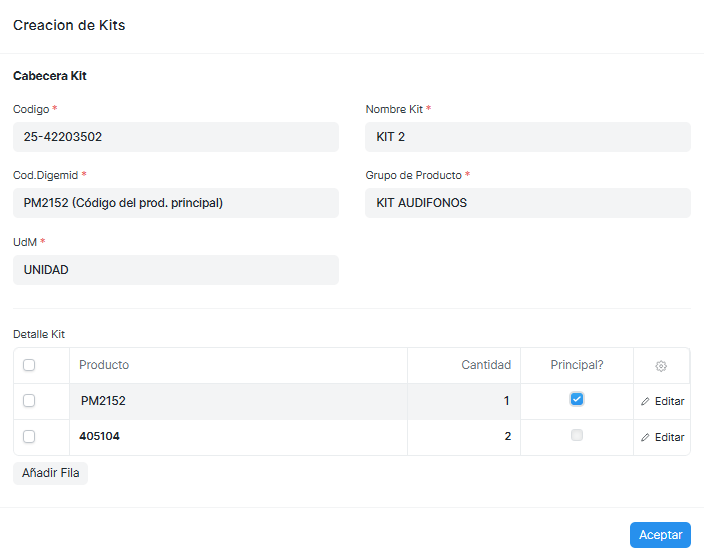704x558 pixels.
Task: Toggle the select-all checkbox in table header
Action: tap(29, 365)
